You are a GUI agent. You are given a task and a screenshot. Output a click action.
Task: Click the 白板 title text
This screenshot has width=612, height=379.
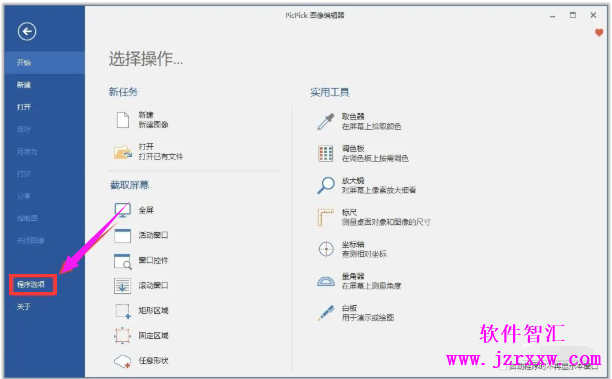pos(349,308)
